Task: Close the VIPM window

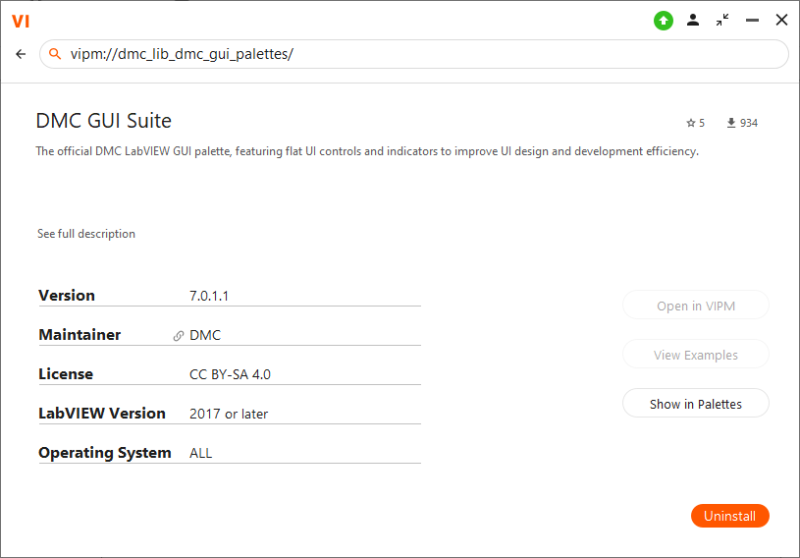Action: coord(781,20)
